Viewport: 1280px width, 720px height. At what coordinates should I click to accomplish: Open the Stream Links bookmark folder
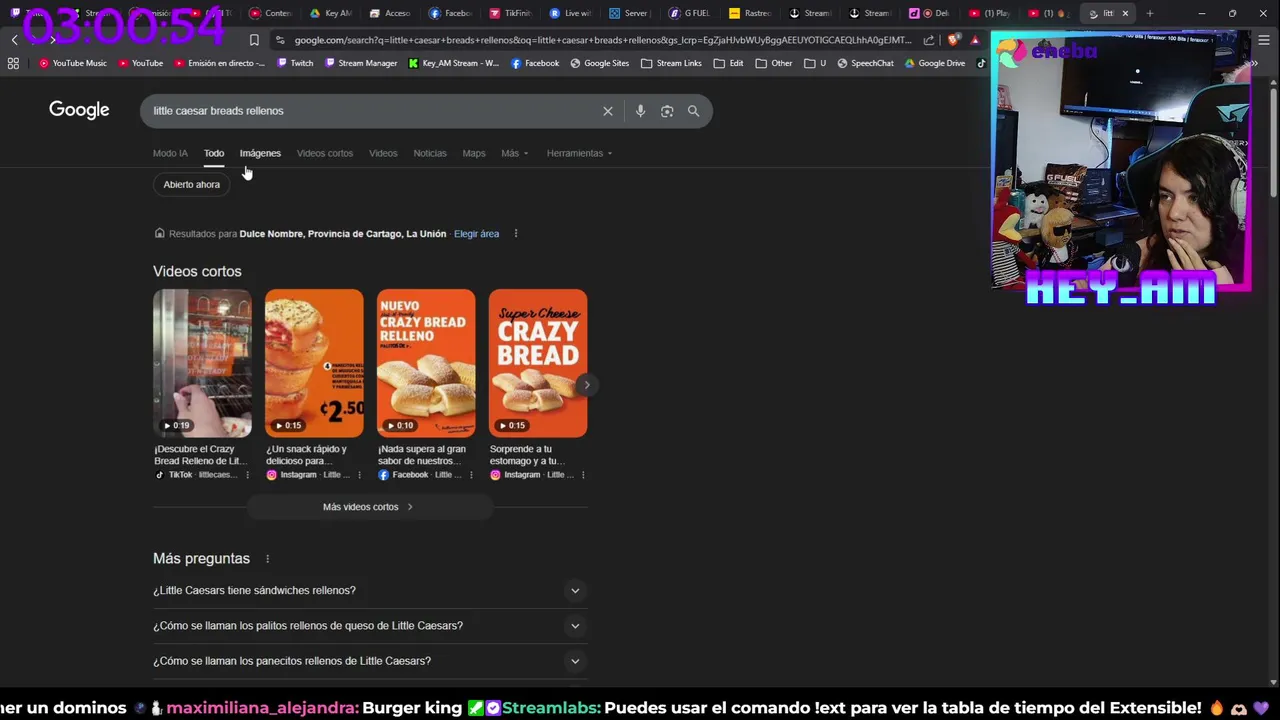click(671, 63)
